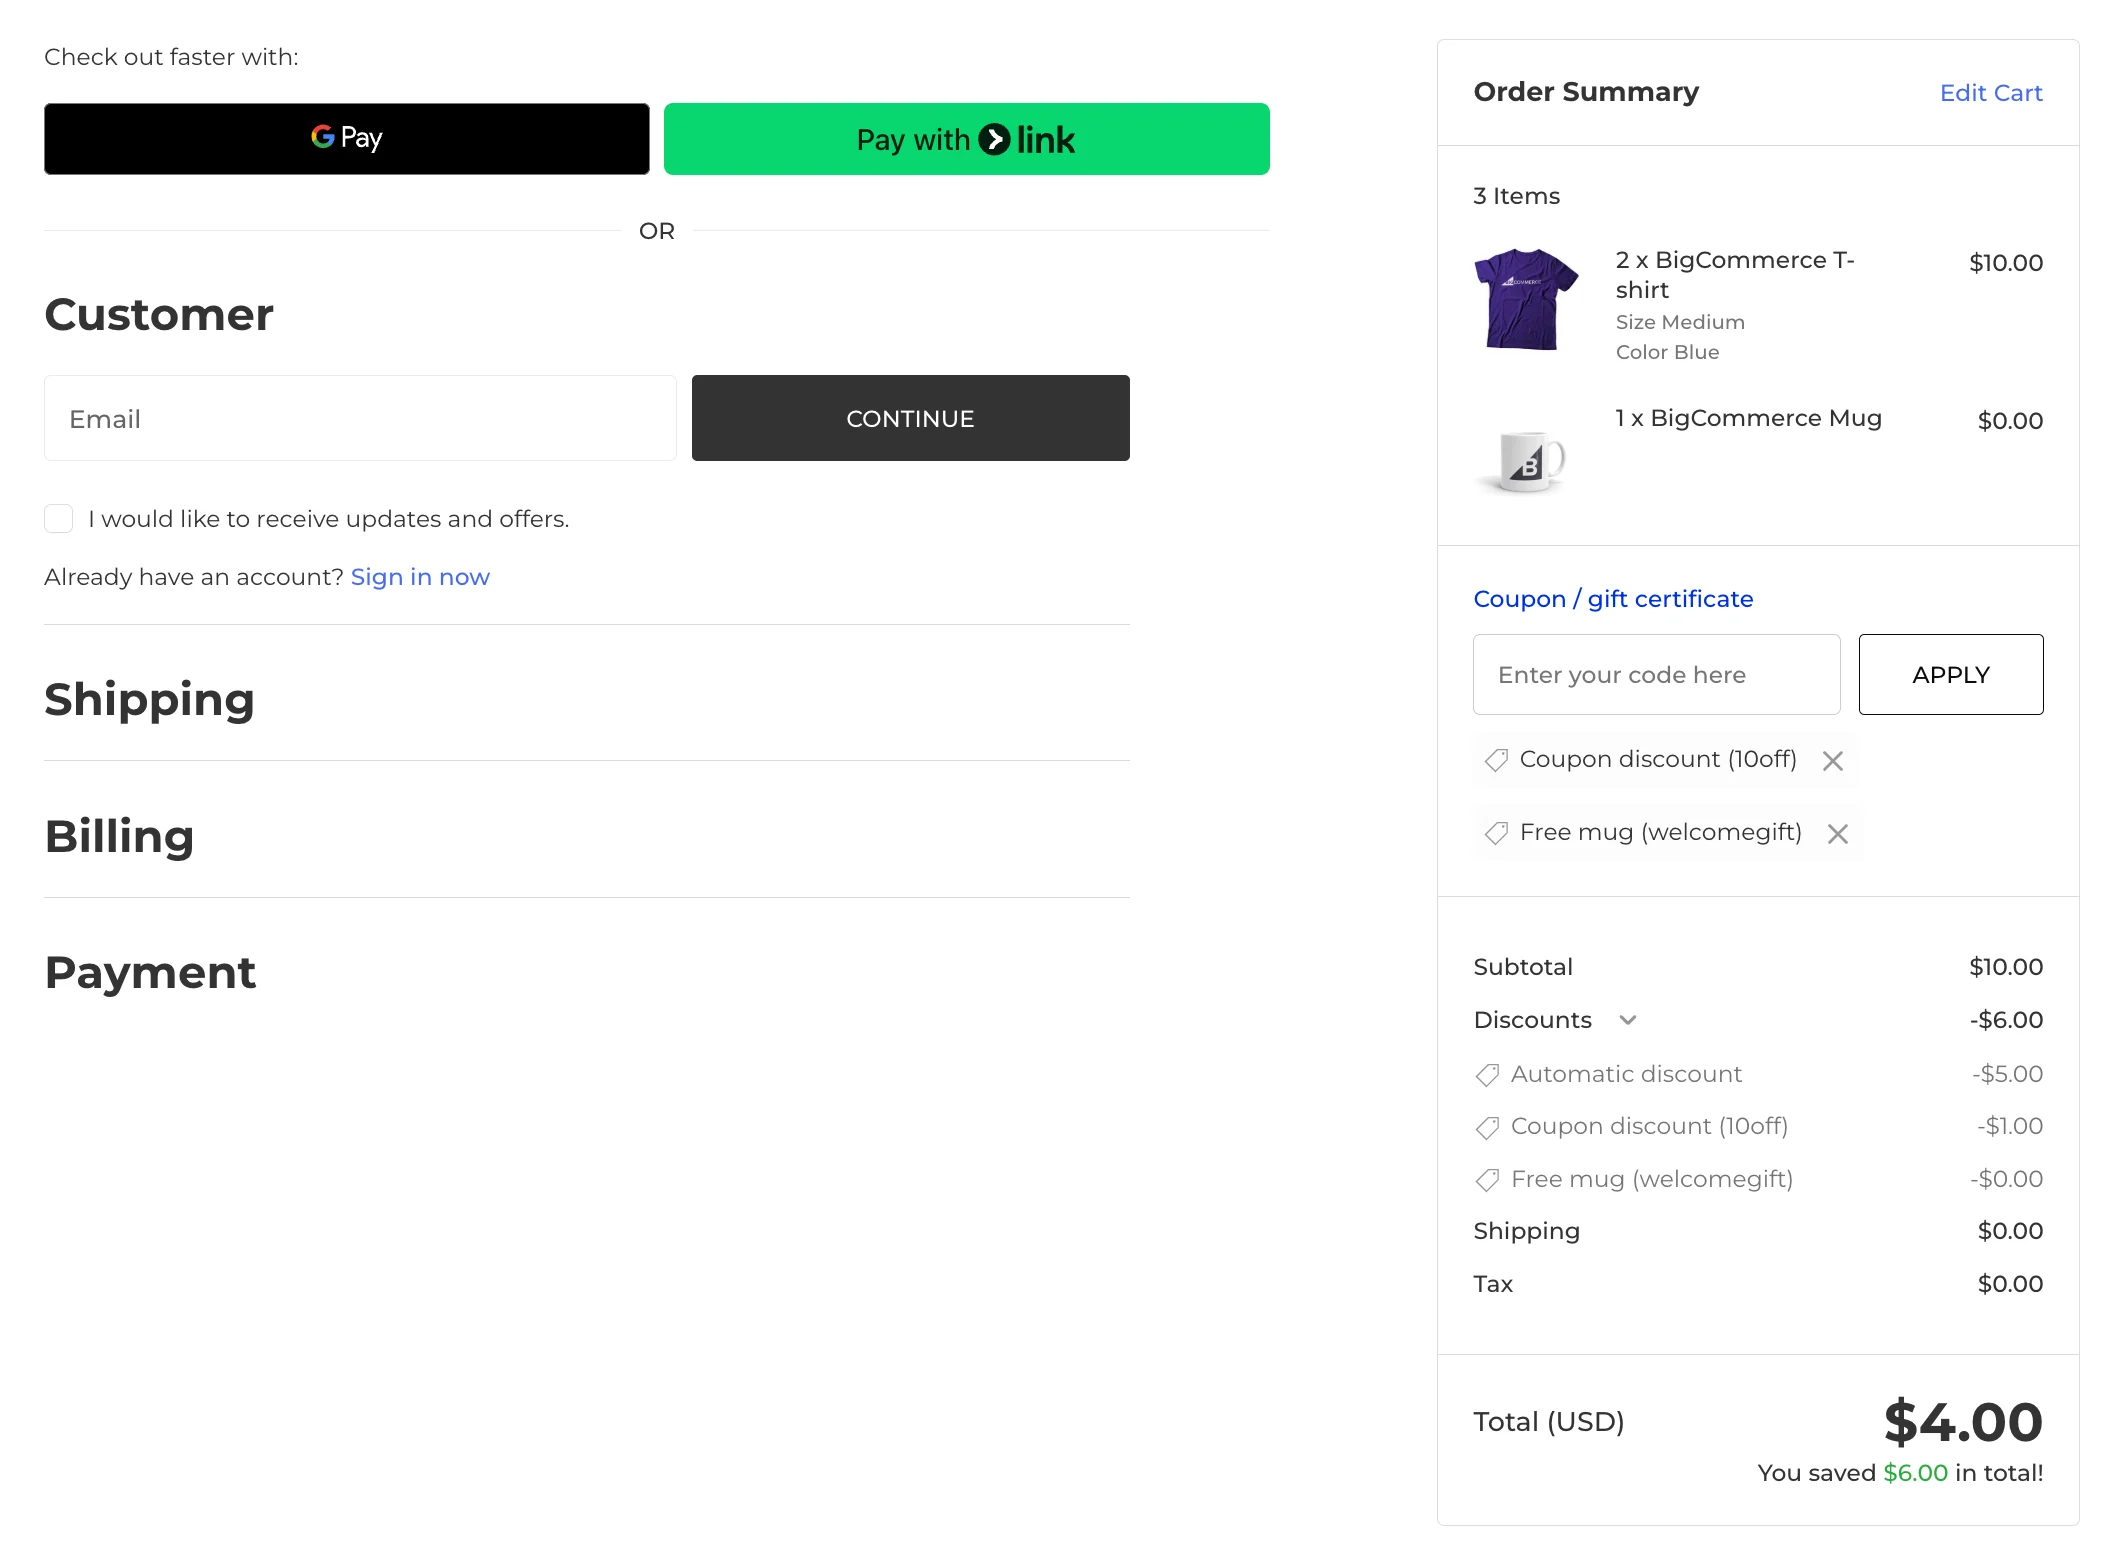Screen dimensions: 2112x1542
Task: Click the tag icon beside Coupon discount line
Action: 1488,1127
